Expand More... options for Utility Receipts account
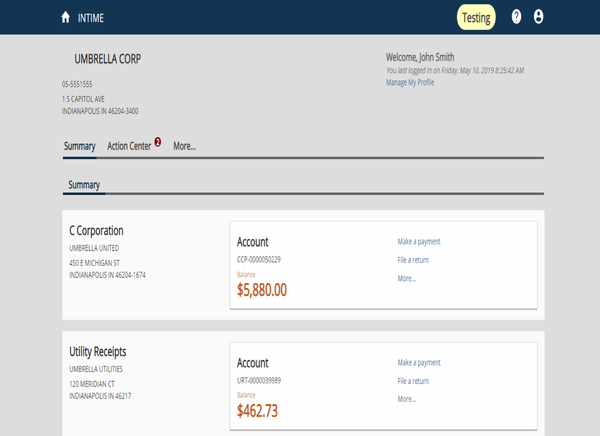The image size is (600, 436). [407, 399]
